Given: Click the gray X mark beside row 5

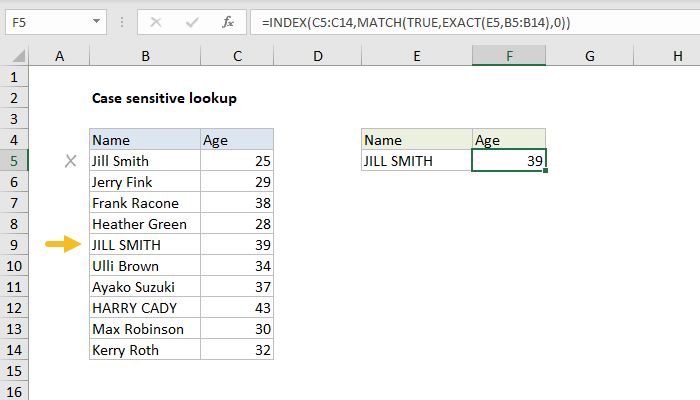Looking at the screenshot, I should tap(70, 161).
